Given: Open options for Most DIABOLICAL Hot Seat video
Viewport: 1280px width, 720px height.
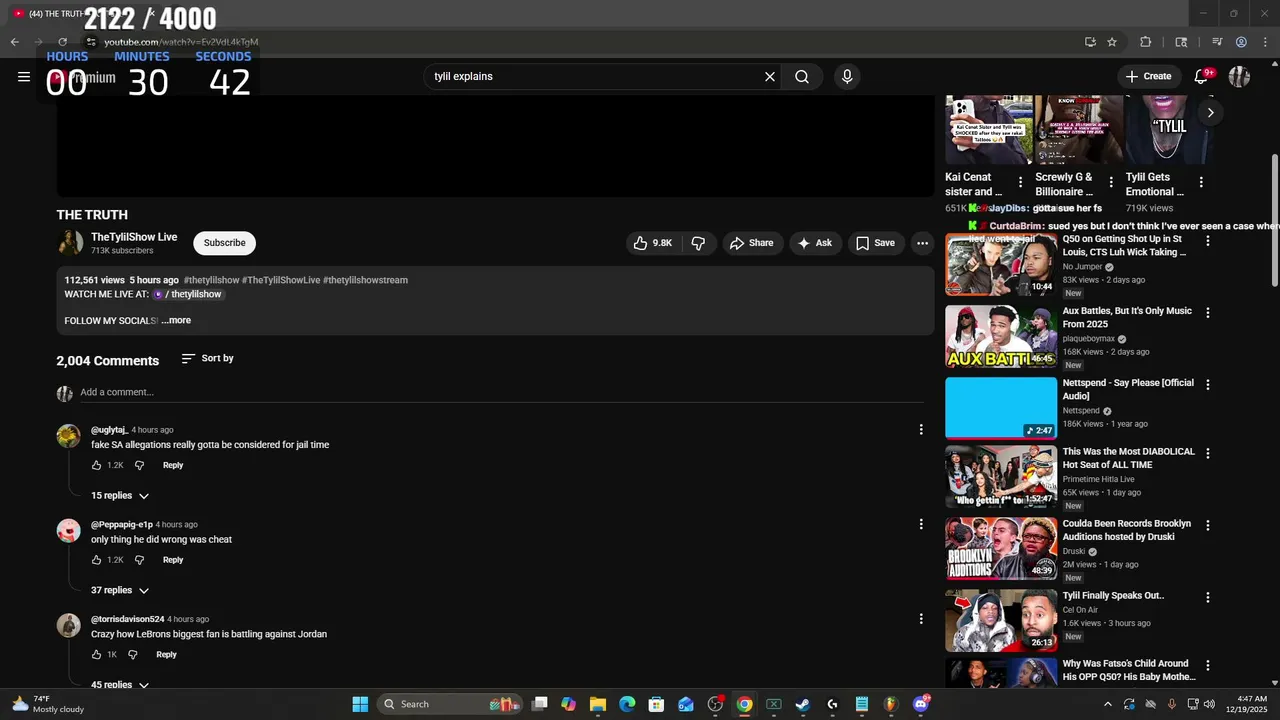Looking at the screenshot, I should coord(1207,453).
